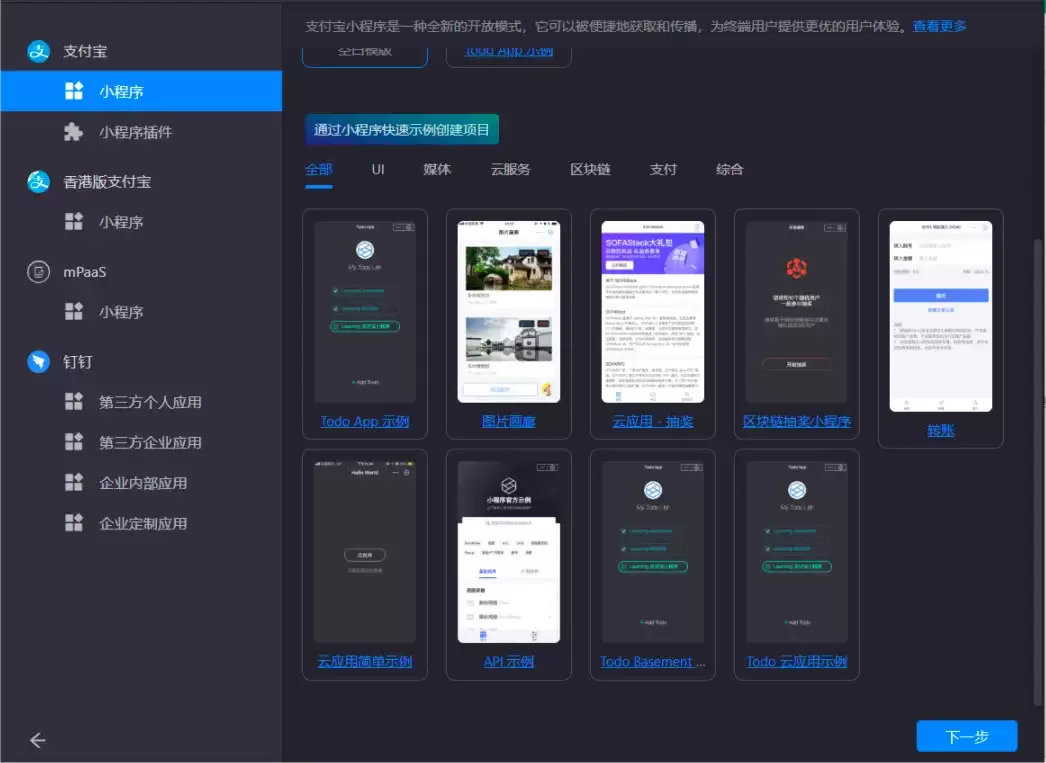Image resolution: width=1046 pixels, height=763 pixels.
Task: Click the mPaaS platform icon
Action: tap(39, 272)
